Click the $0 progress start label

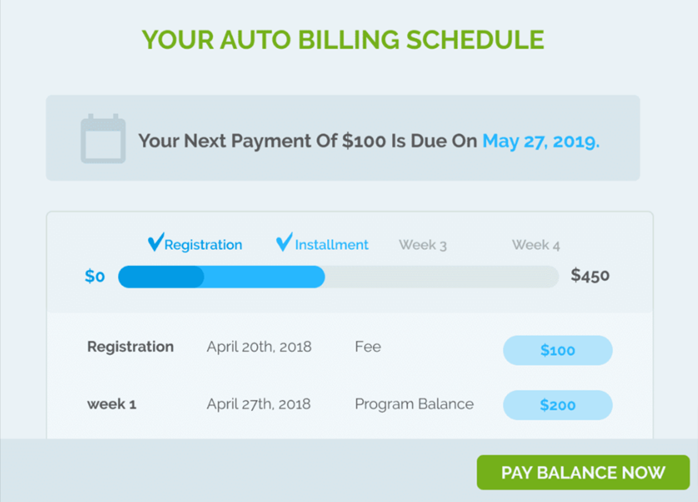(x=95, y=276)
